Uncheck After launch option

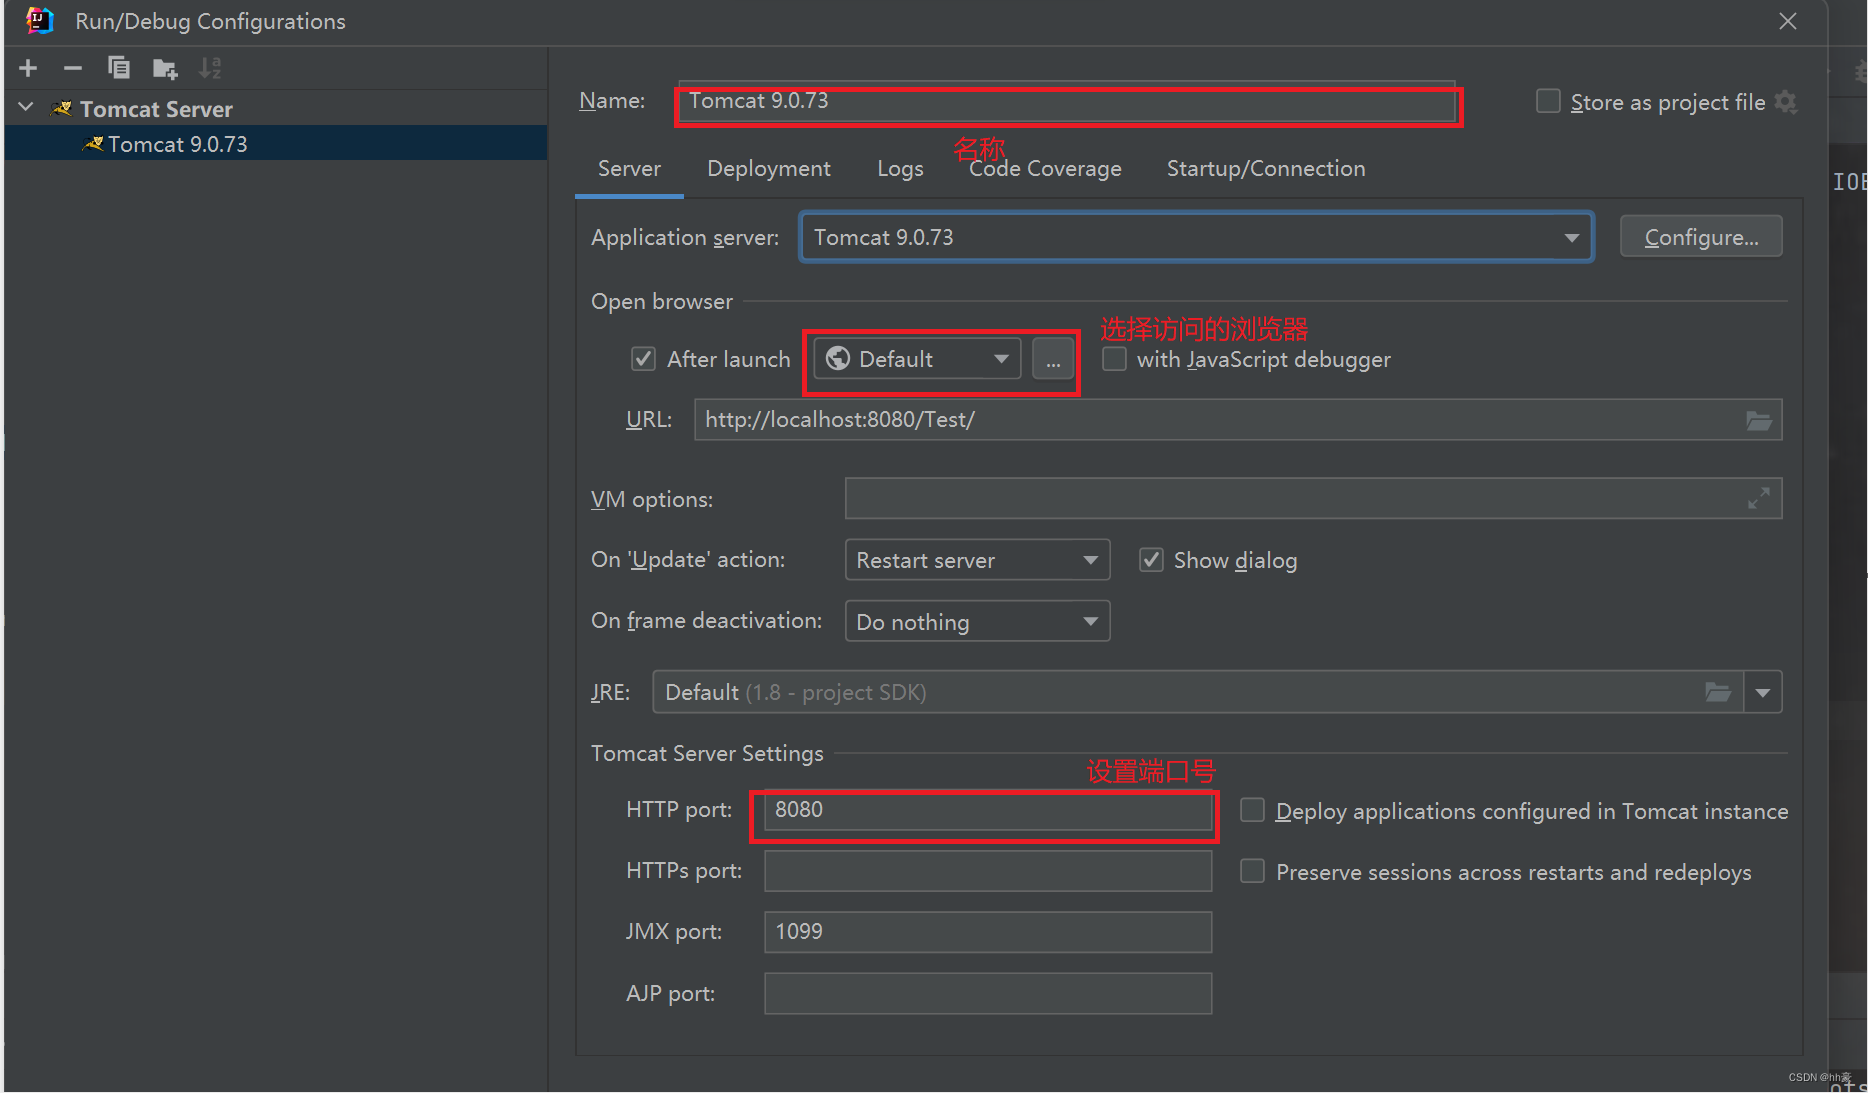pos(643,359)
